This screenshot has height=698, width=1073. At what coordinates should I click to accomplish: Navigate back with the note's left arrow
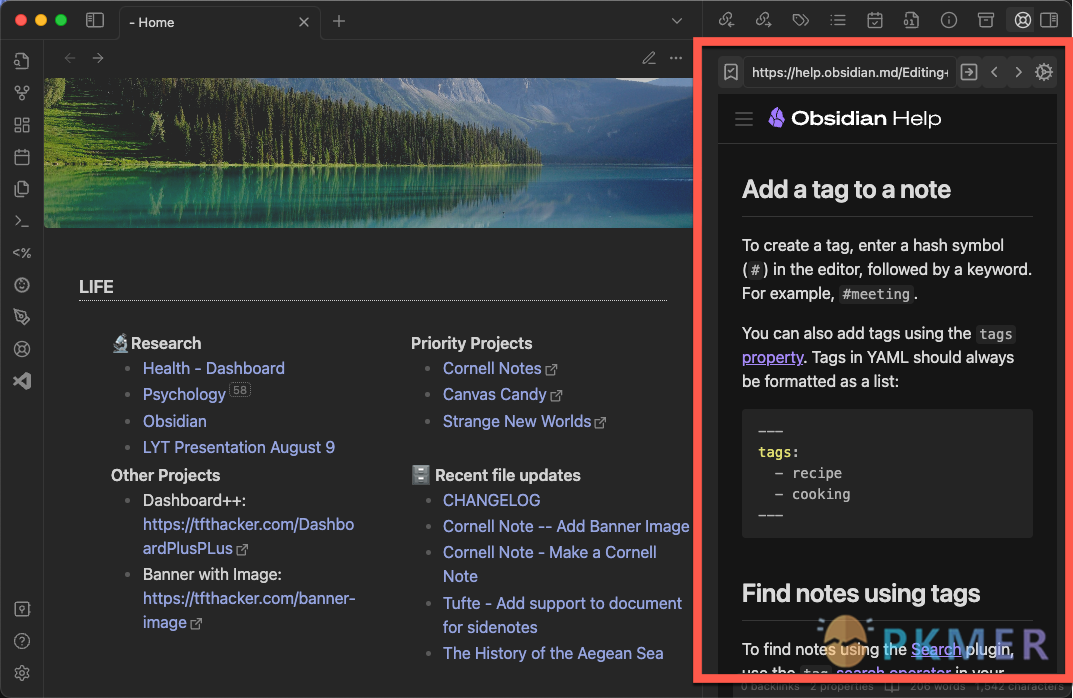(70, 58)
